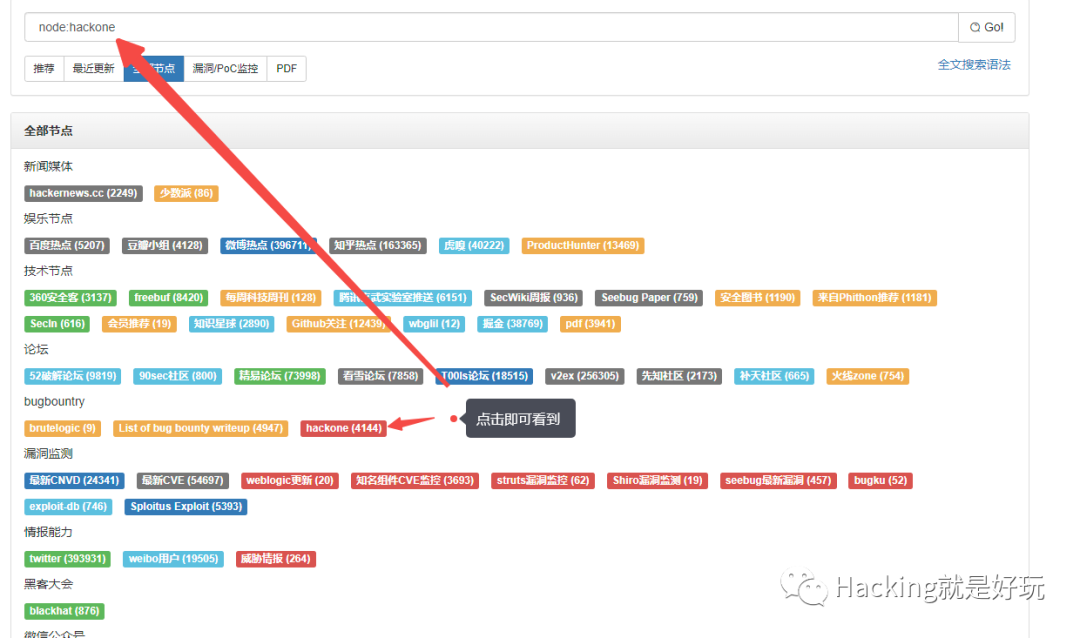This screenshot has width=1080, height=638.
Task: Select the 最新CVE (54697) tag
Action: [x=183, y=481]
